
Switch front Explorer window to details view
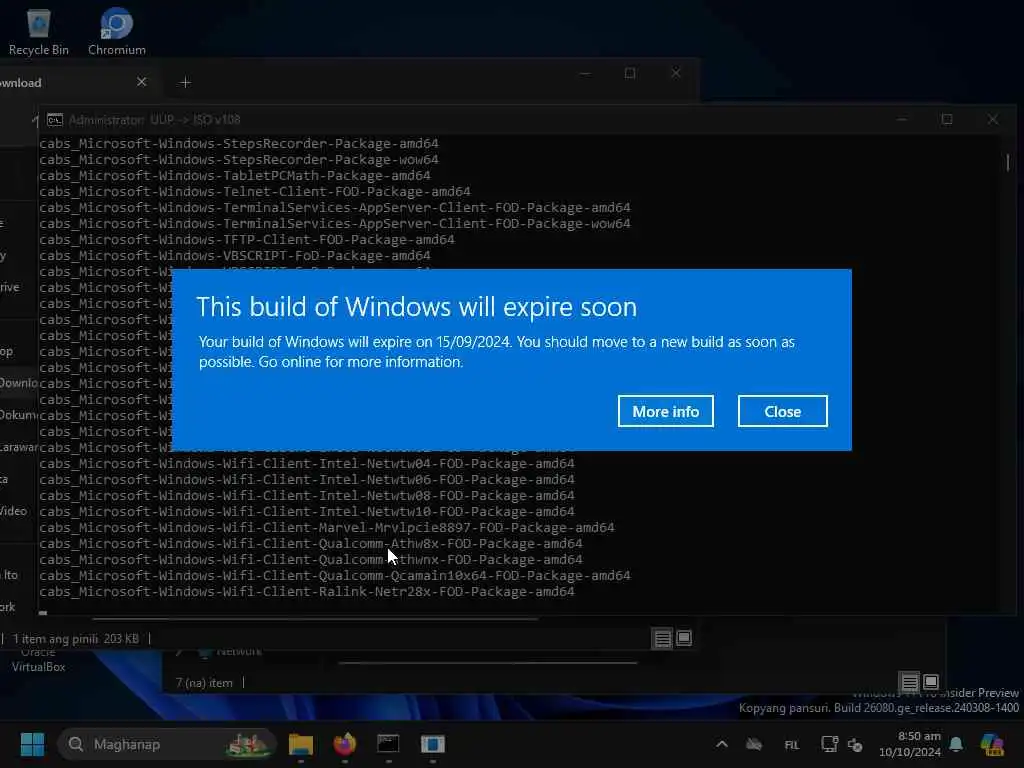(x=663, y=638)
